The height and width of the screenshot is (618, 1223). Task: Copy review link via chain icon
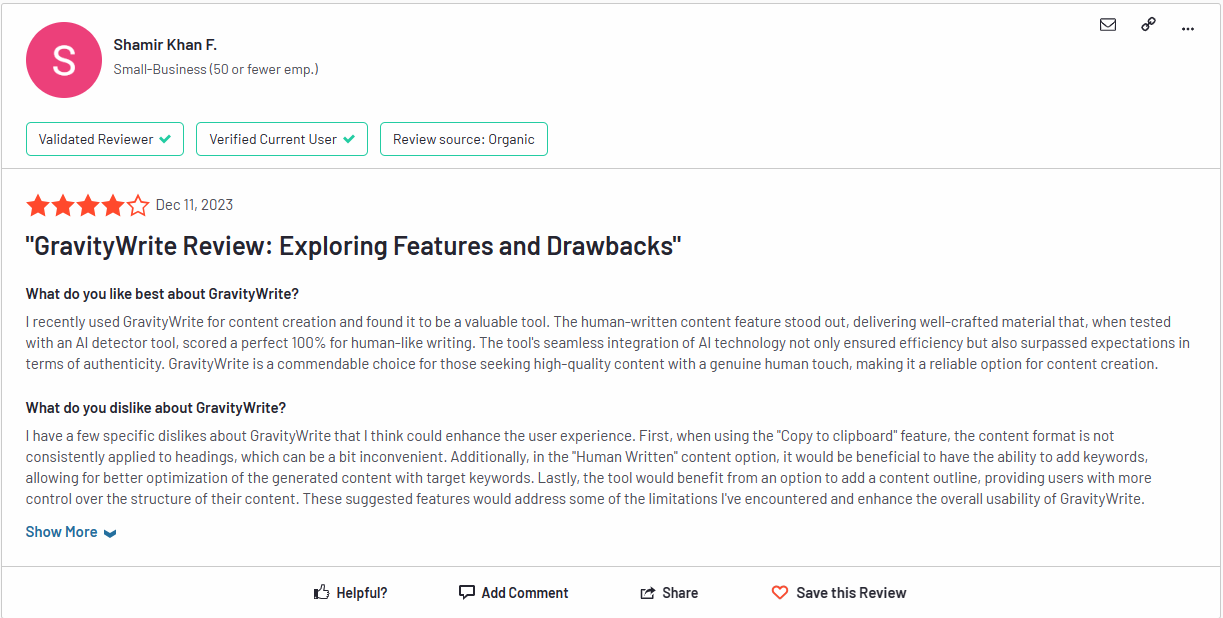click(x=1148, y=25)
